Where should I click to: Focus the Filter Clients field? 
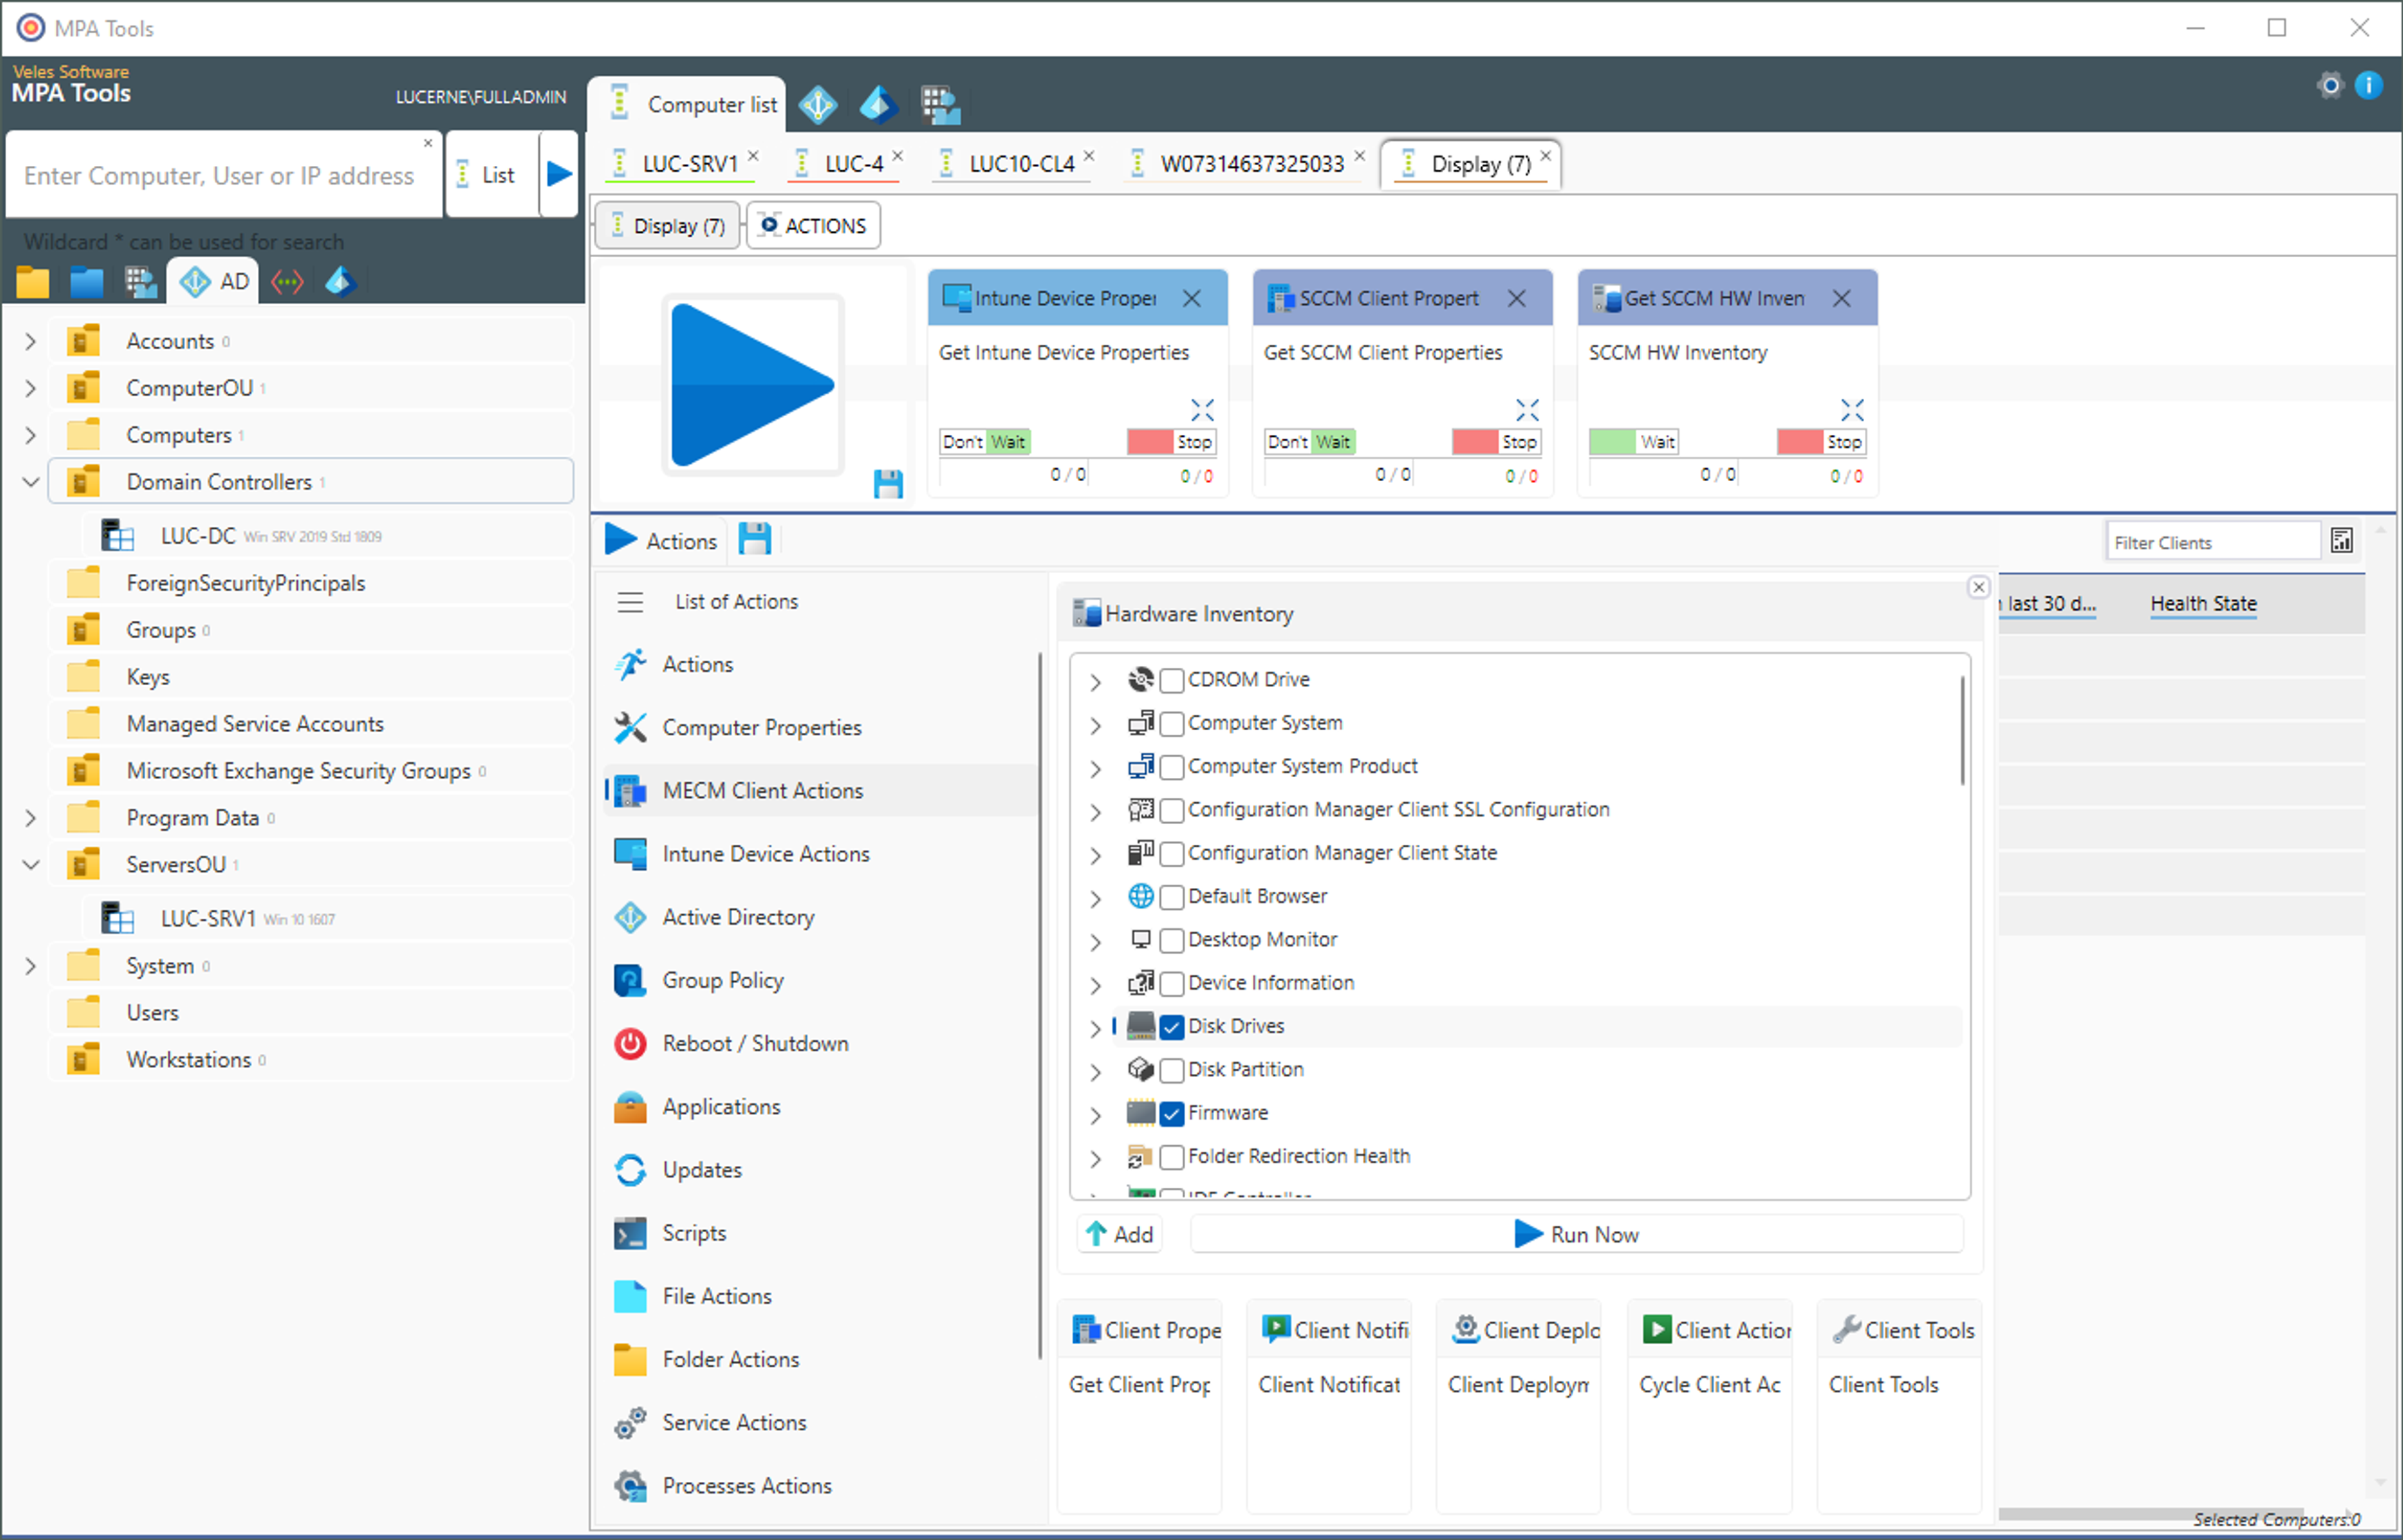(2212, 542)
